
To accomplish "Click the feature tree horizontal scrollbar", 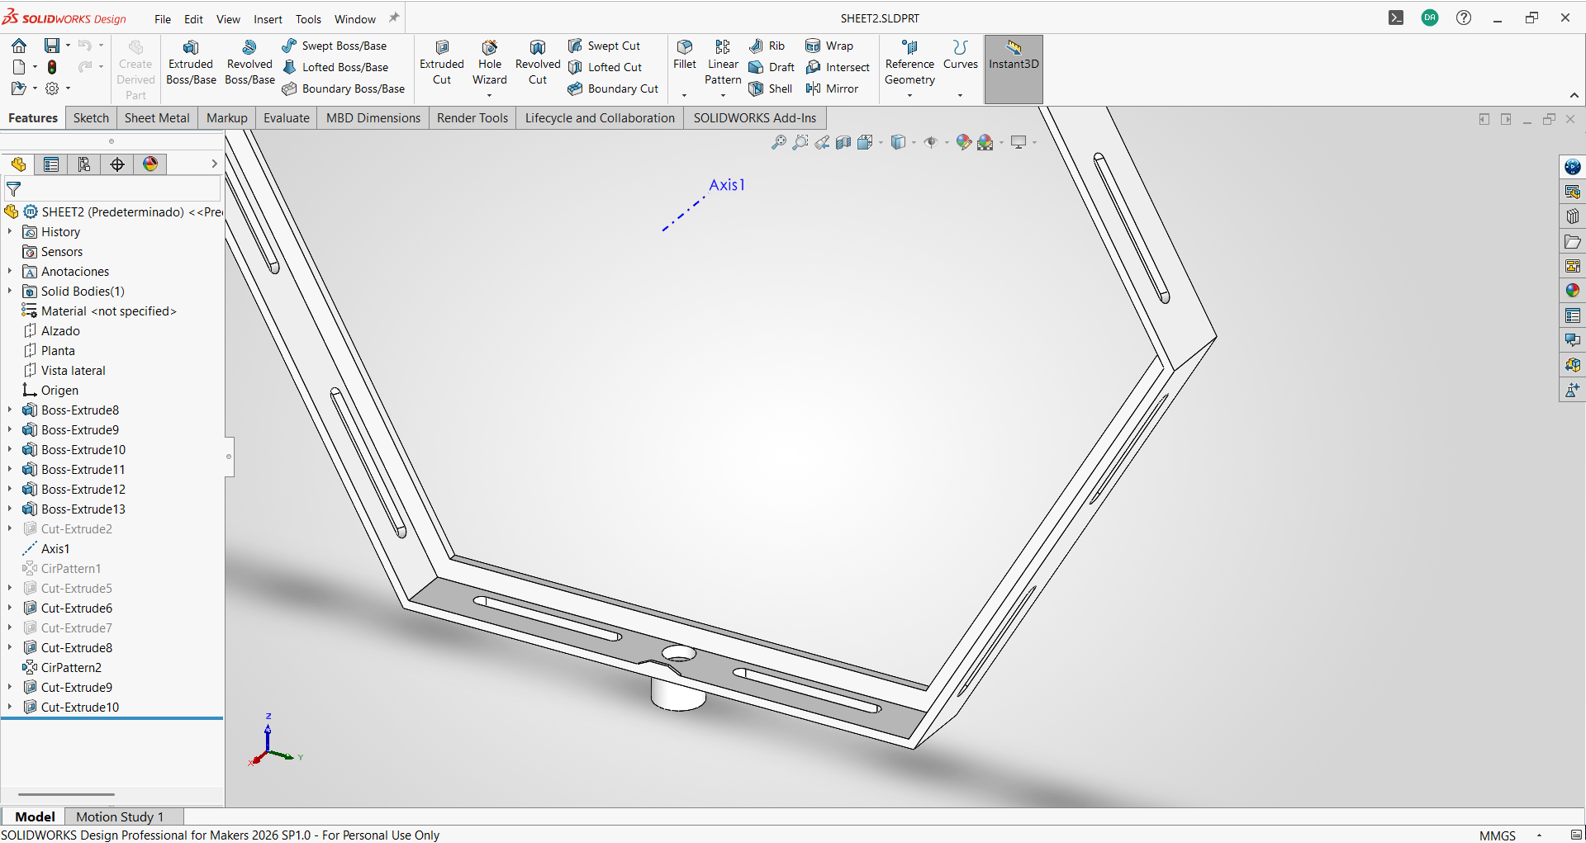I will [66, 795].
